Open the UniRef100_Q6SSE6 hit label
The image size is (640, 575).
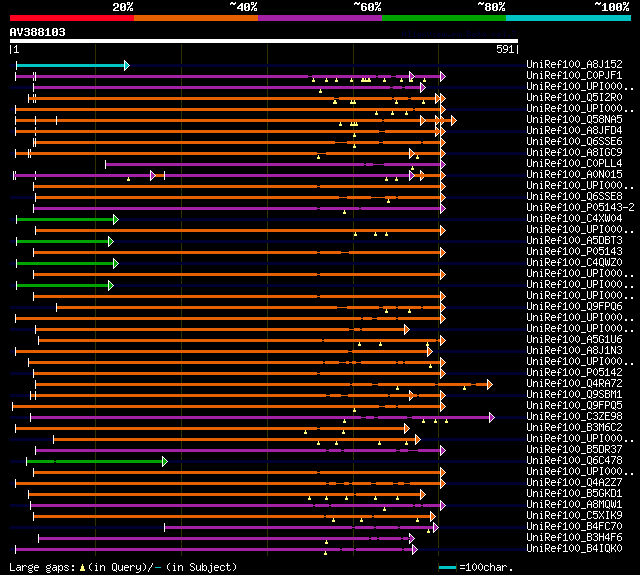574,141
